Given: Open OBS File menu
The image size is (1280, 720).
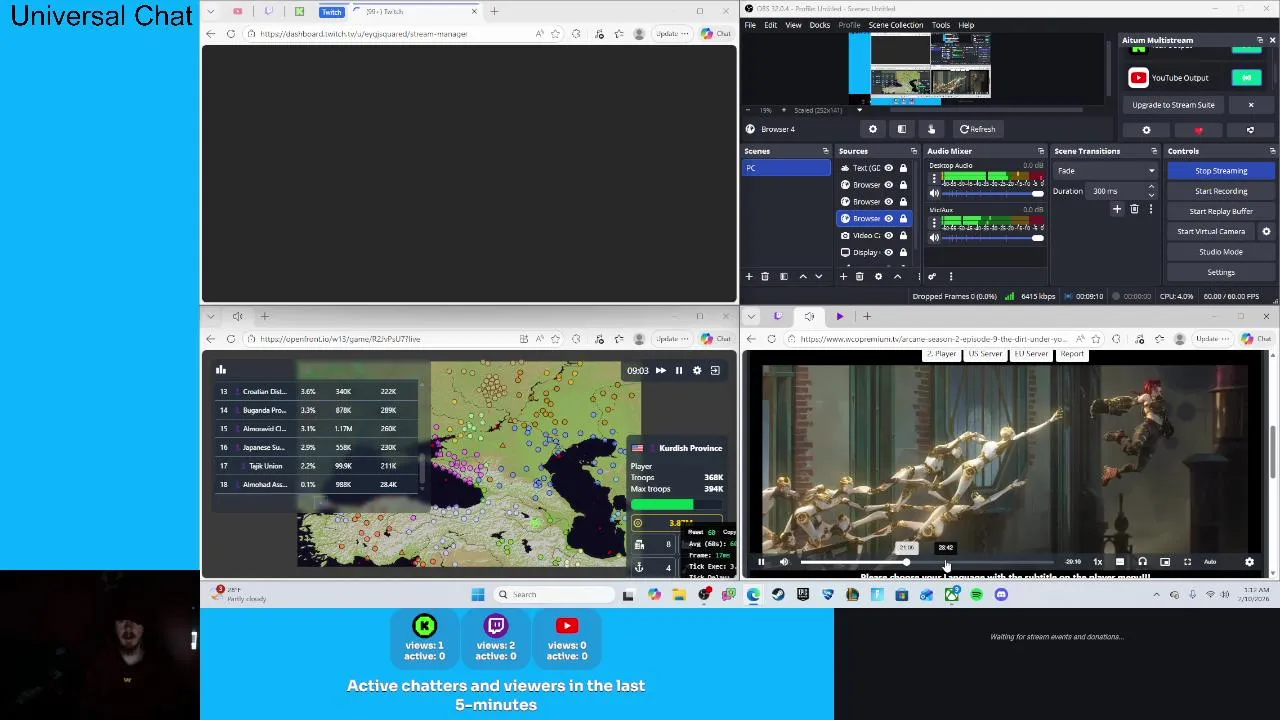Looking at the screenshot, I should (x=750, y=25).
